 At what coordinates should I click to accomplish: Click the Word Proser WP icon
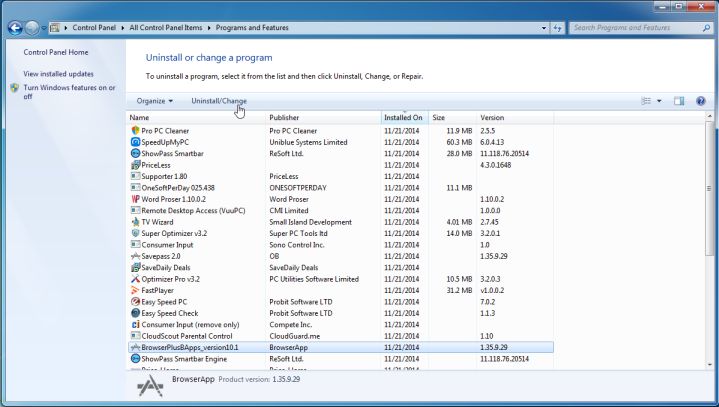135,199
